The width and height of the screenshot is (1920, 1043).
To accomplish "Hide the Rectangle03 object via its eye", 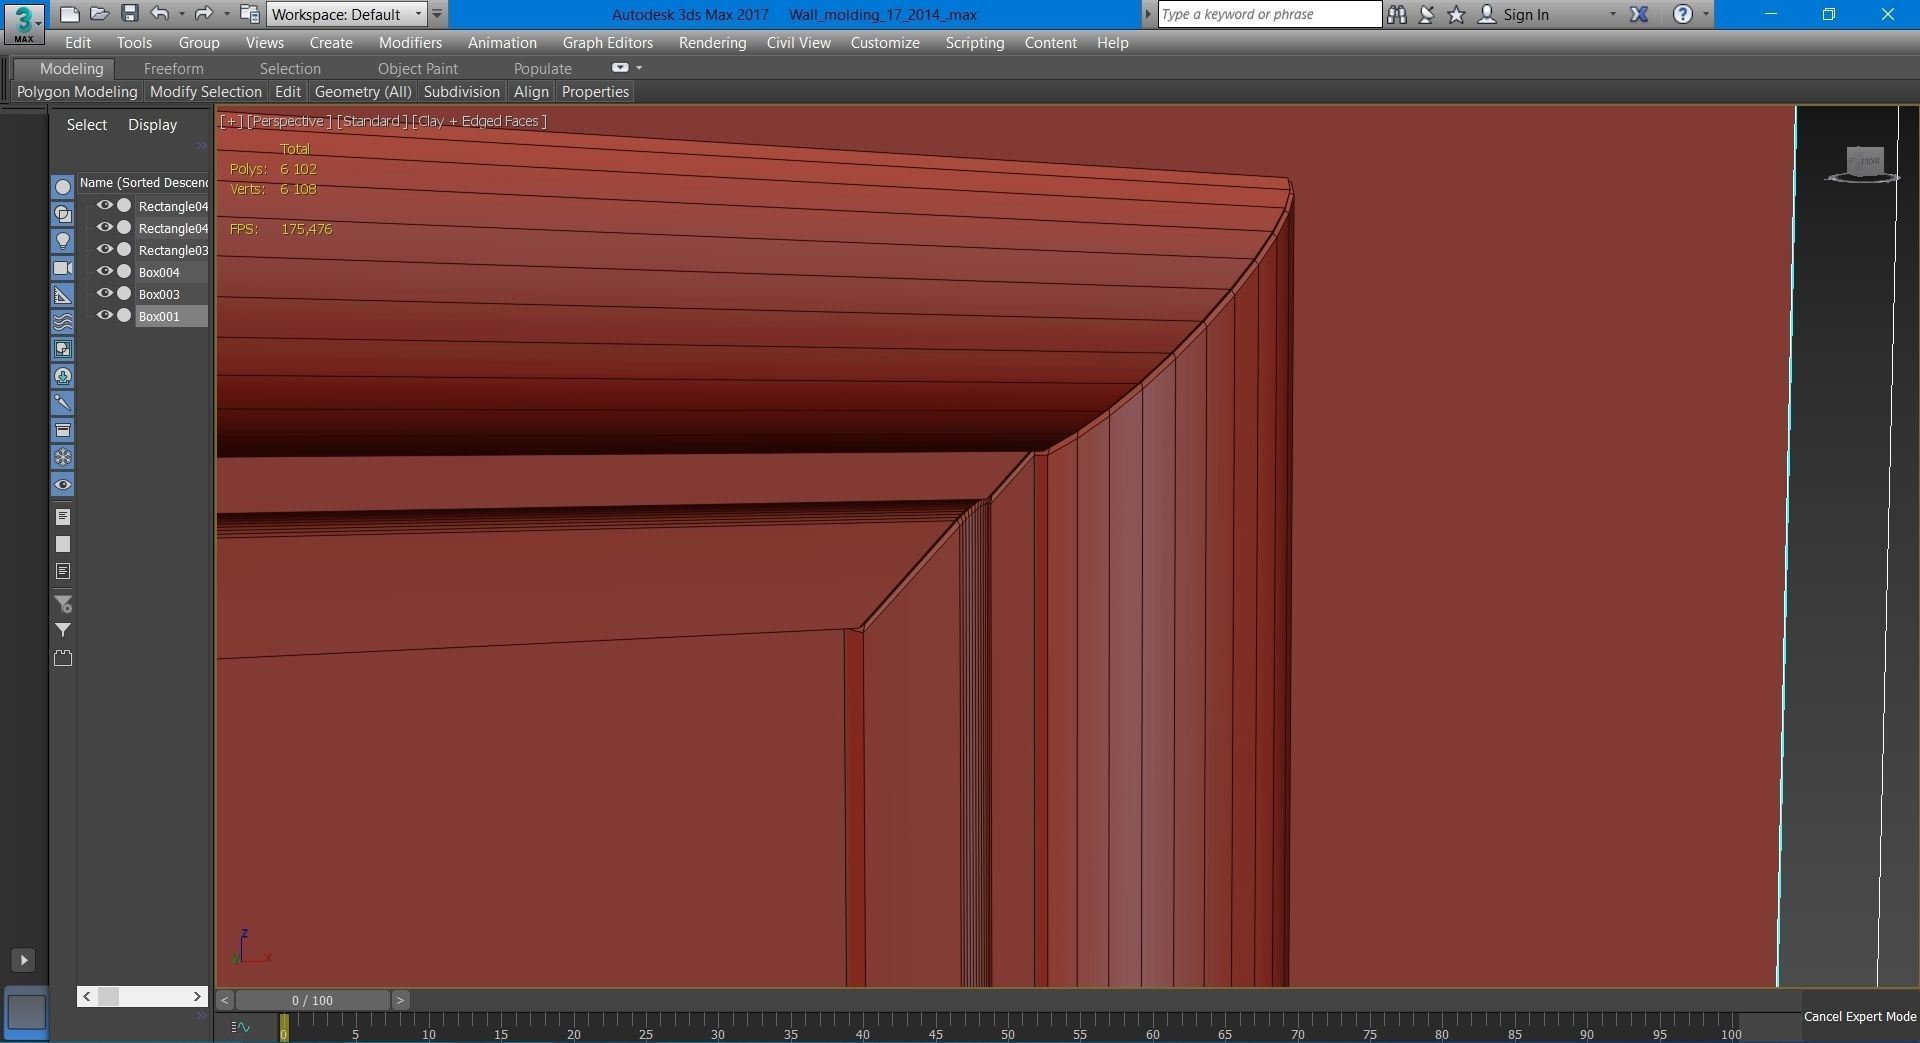I will (104, 249).
